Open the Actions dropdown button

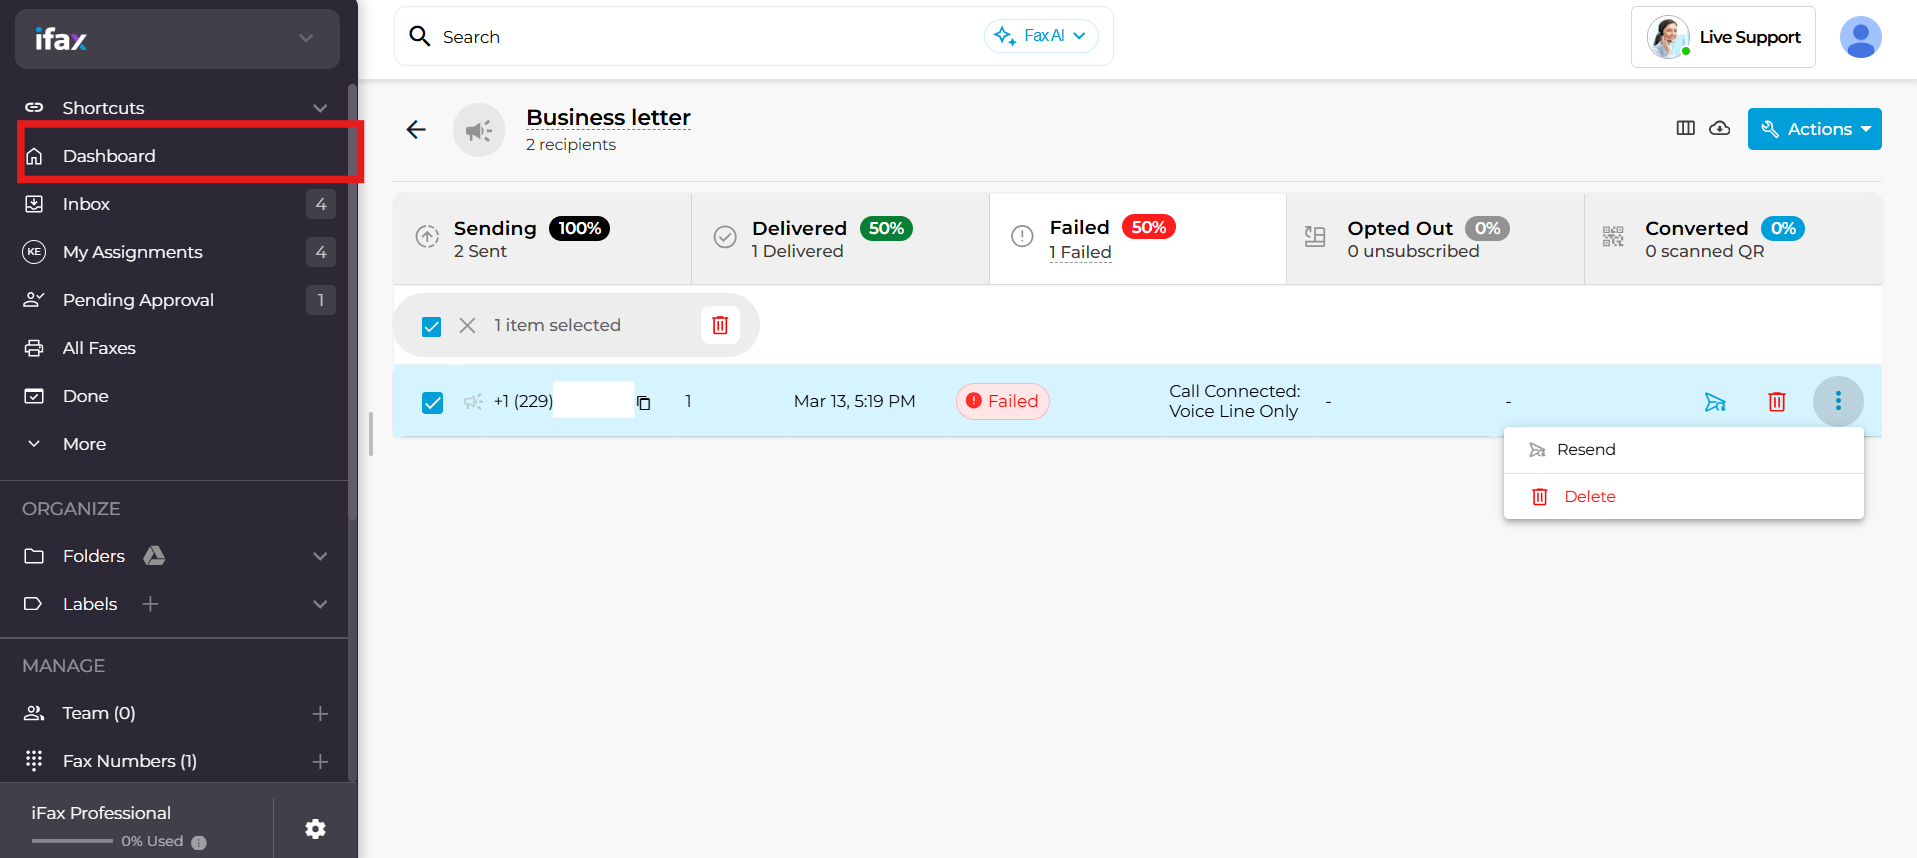(1814, 129)
